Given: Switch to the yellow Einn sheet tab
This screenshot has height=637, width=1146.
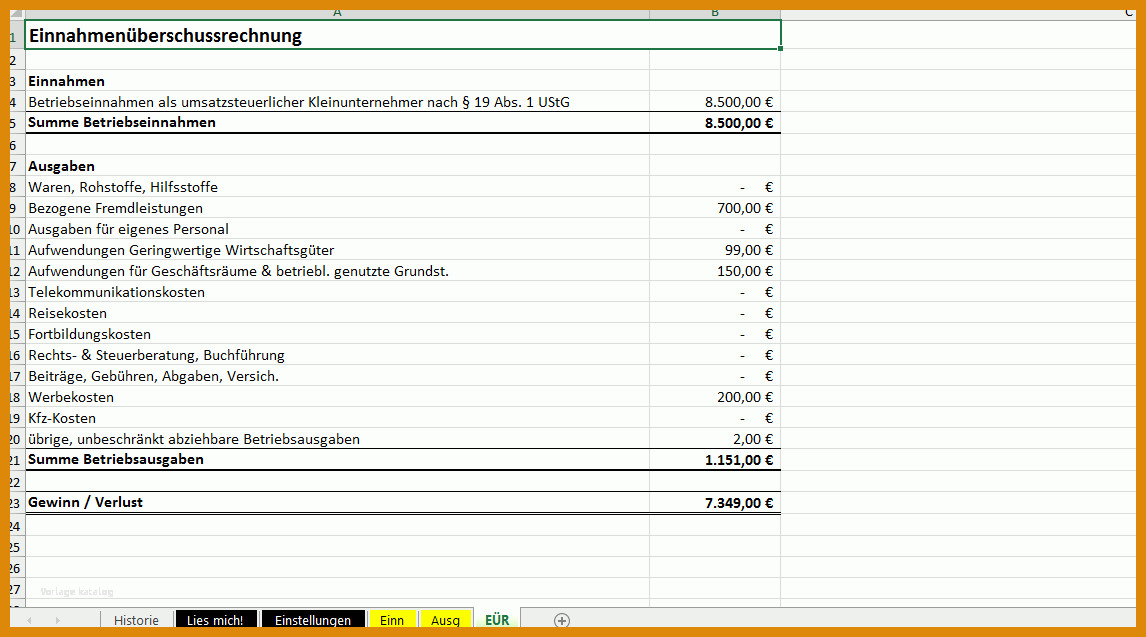Looking at the screenshot, I should [392, 620].
